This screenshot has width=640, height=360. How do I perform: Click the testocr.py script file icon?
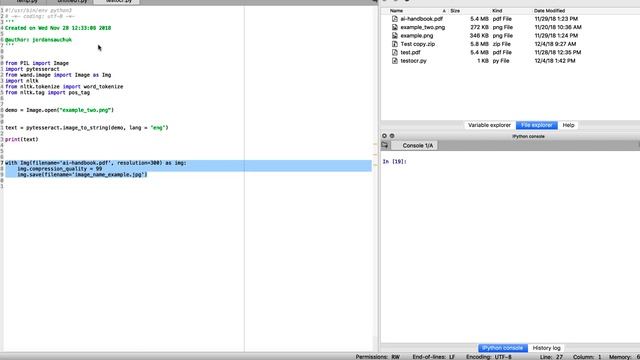[x=394, y=61]
